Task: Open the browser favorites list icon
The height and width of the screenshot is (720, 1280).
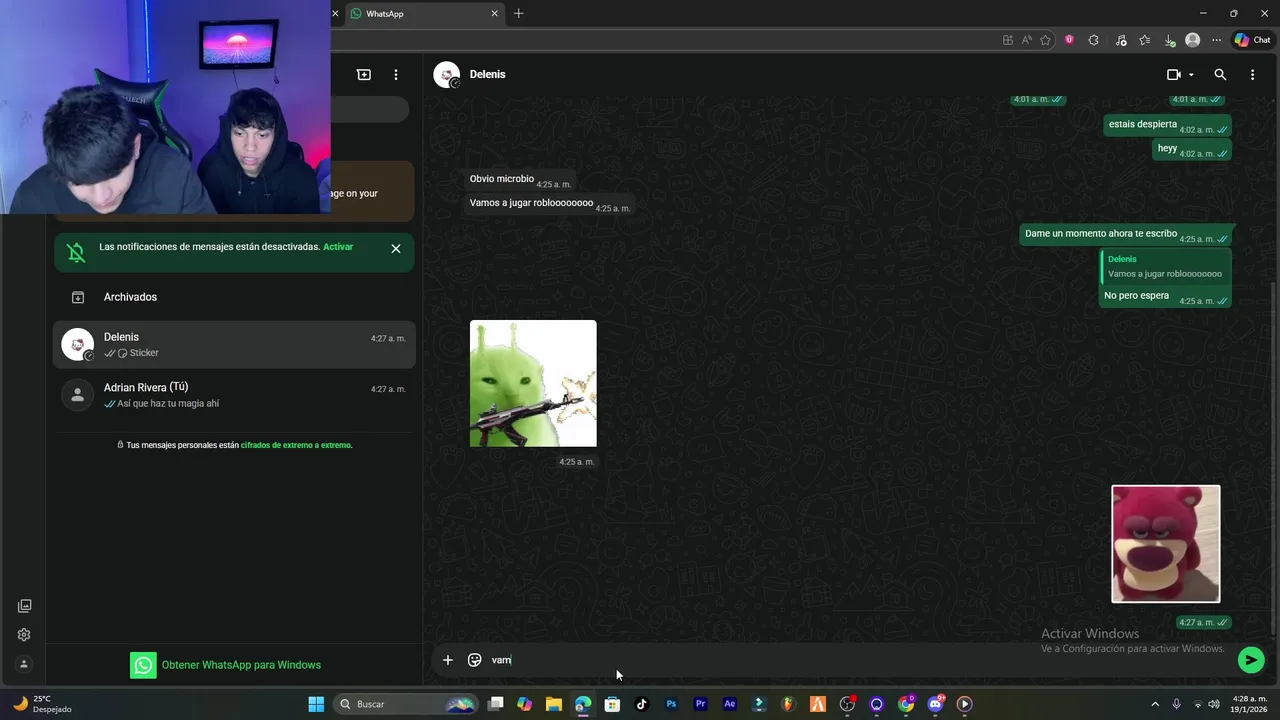Action: [1145, 40]
